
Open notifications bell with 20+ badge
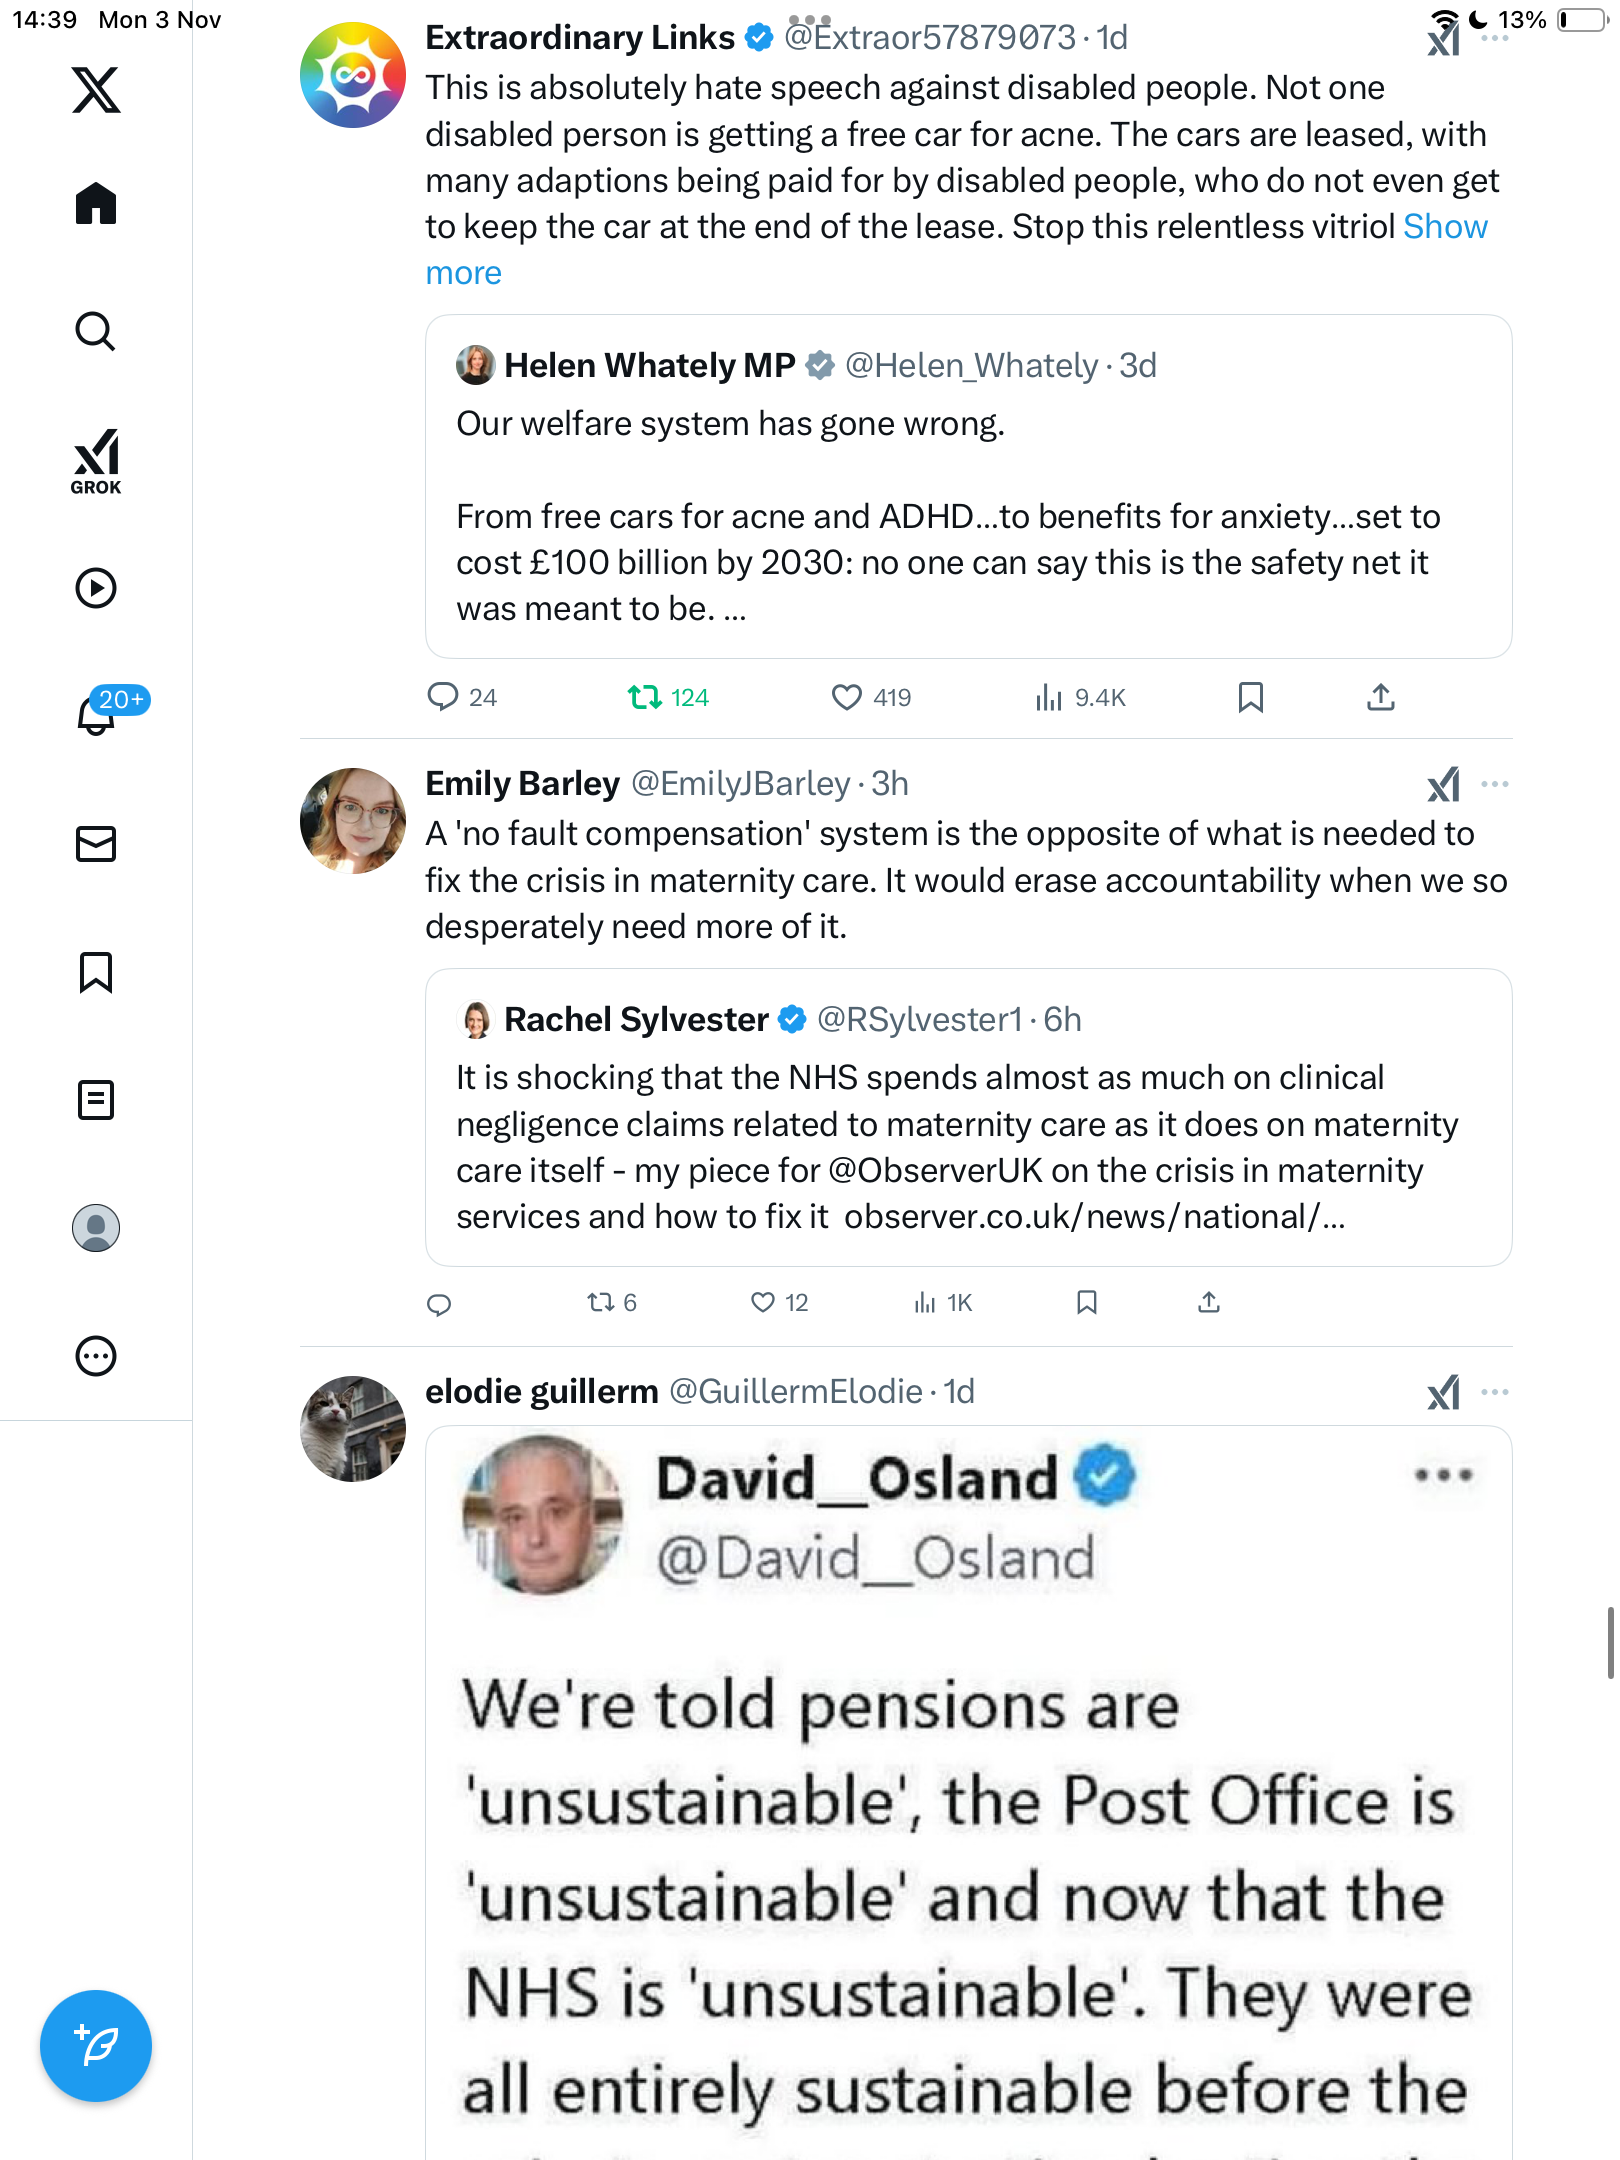[97, 714]
